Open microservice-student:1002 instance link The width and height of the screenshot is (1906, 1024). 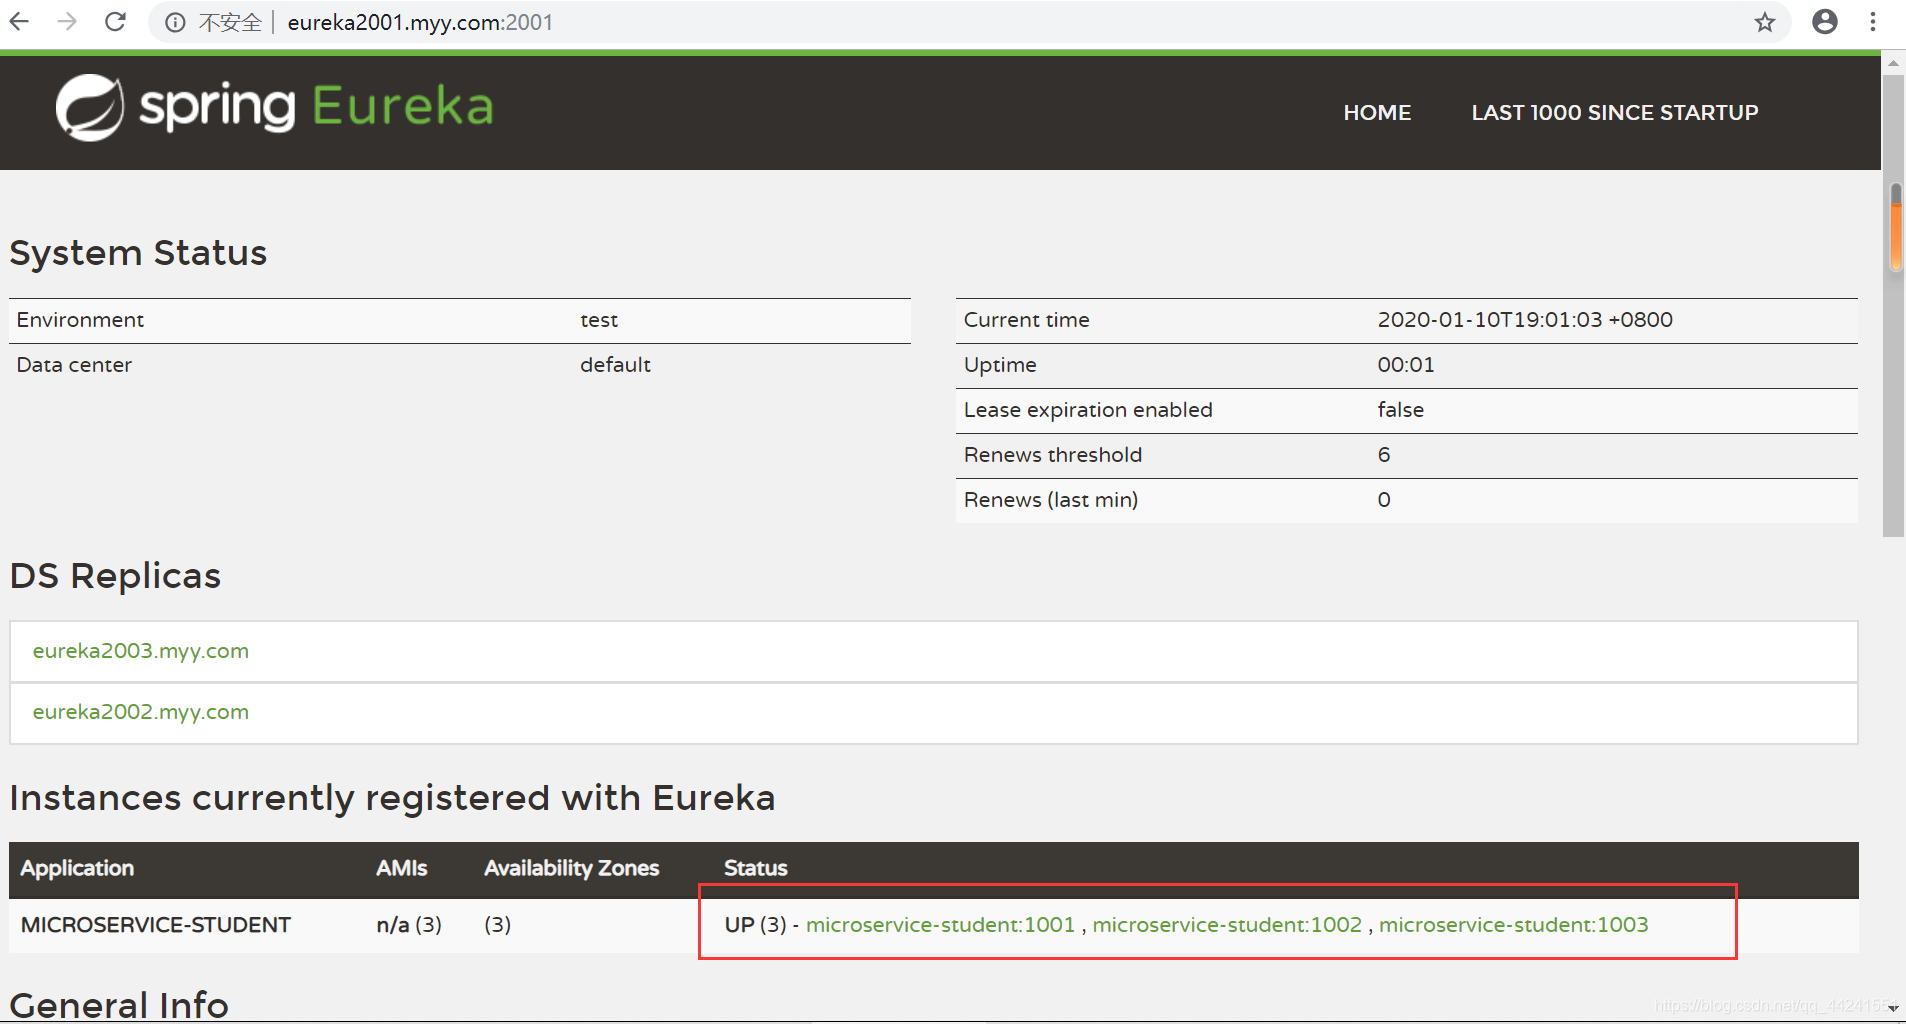[1227, 925]
